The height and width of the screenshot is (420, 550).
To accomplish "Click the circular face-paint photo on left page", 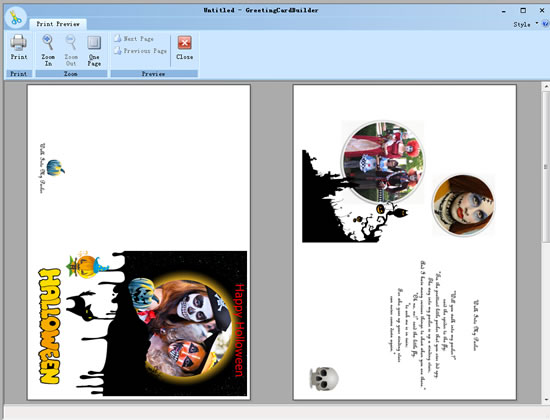I will pyautogui.click(x=188, y=327).
